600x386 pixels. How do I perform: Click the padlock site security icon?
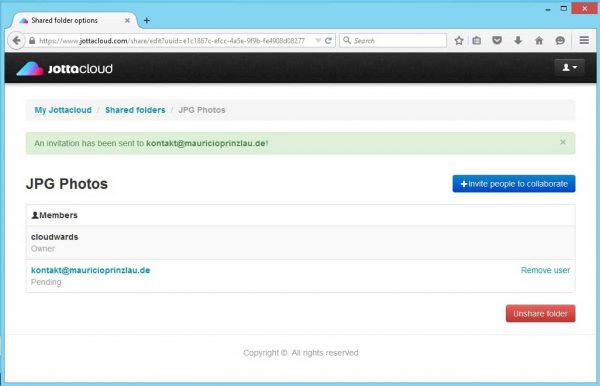(x=32, y=41)
